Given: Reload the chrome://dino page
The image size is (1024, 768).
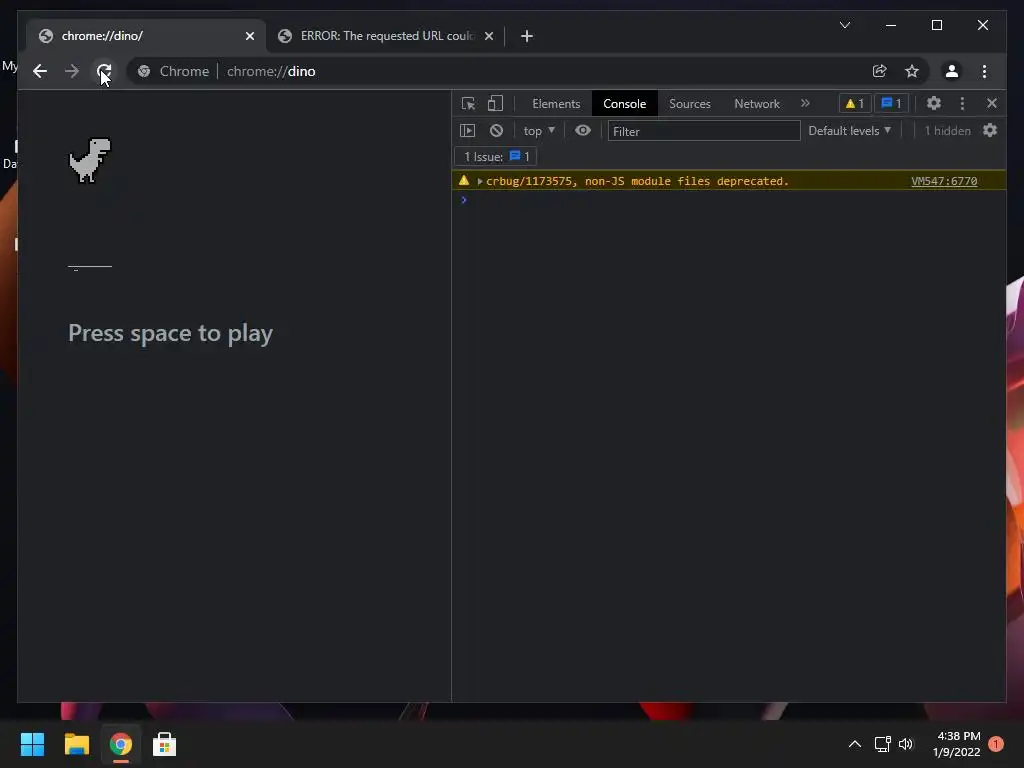Looking at the screenshot, I should 104,71.
